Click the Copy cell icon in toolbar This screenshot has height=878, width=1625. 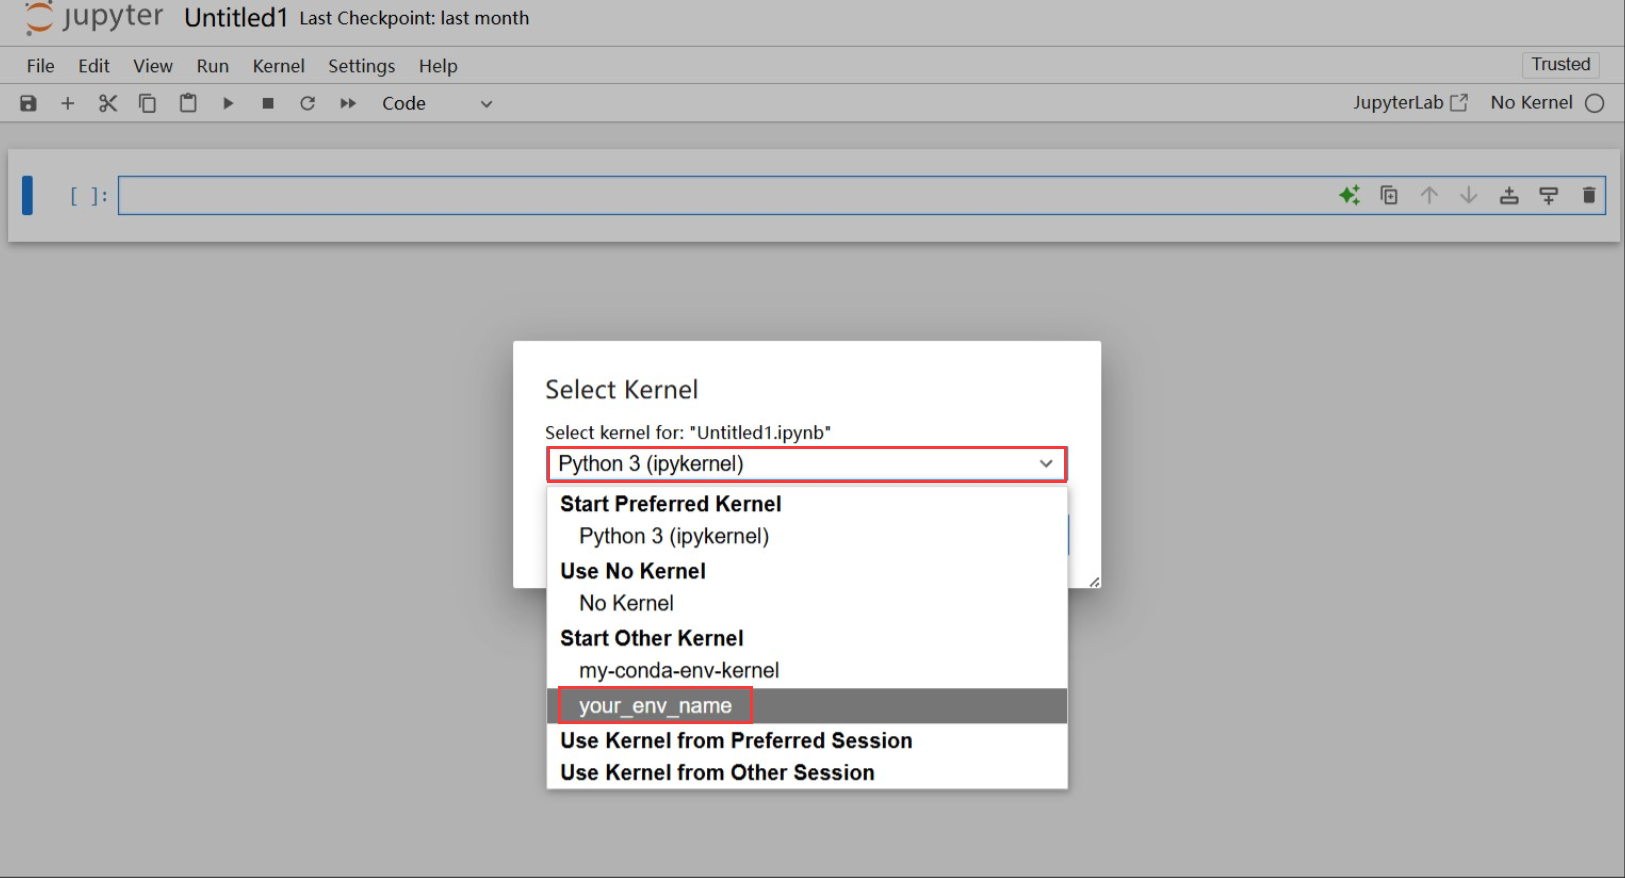click(148, 103)
